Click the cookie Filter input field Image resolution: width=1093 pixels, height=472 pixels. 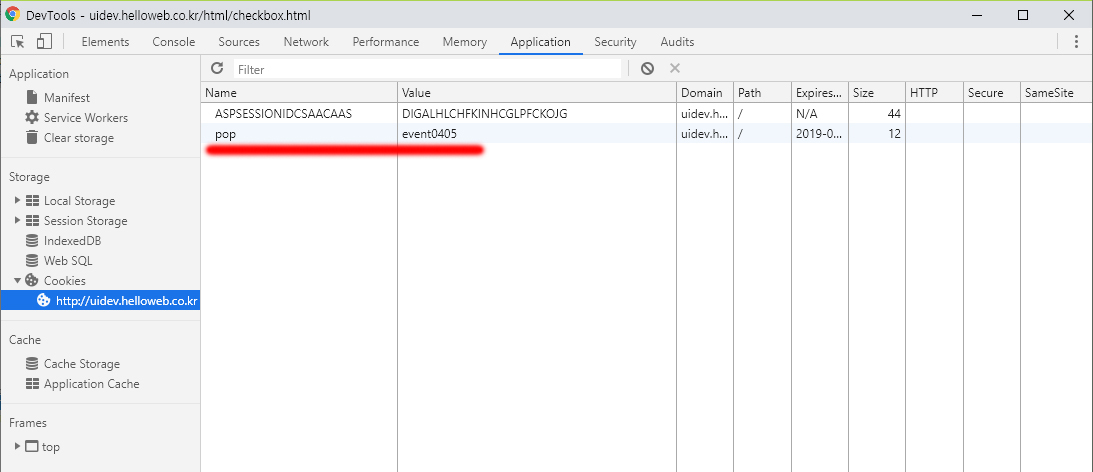(x=427, y=69)
